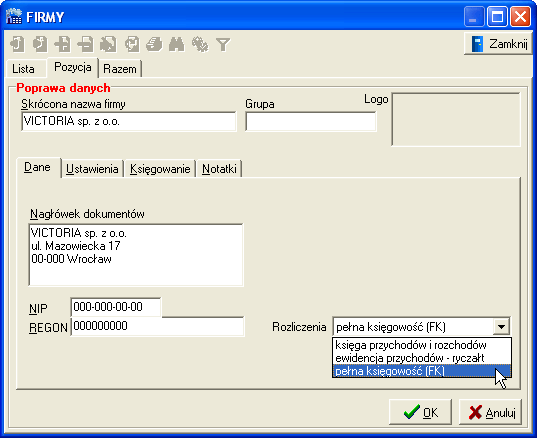The height and width of the screenshot is (438, 537).
Task: Go to the Lista tab
Action: pos(23,69)
